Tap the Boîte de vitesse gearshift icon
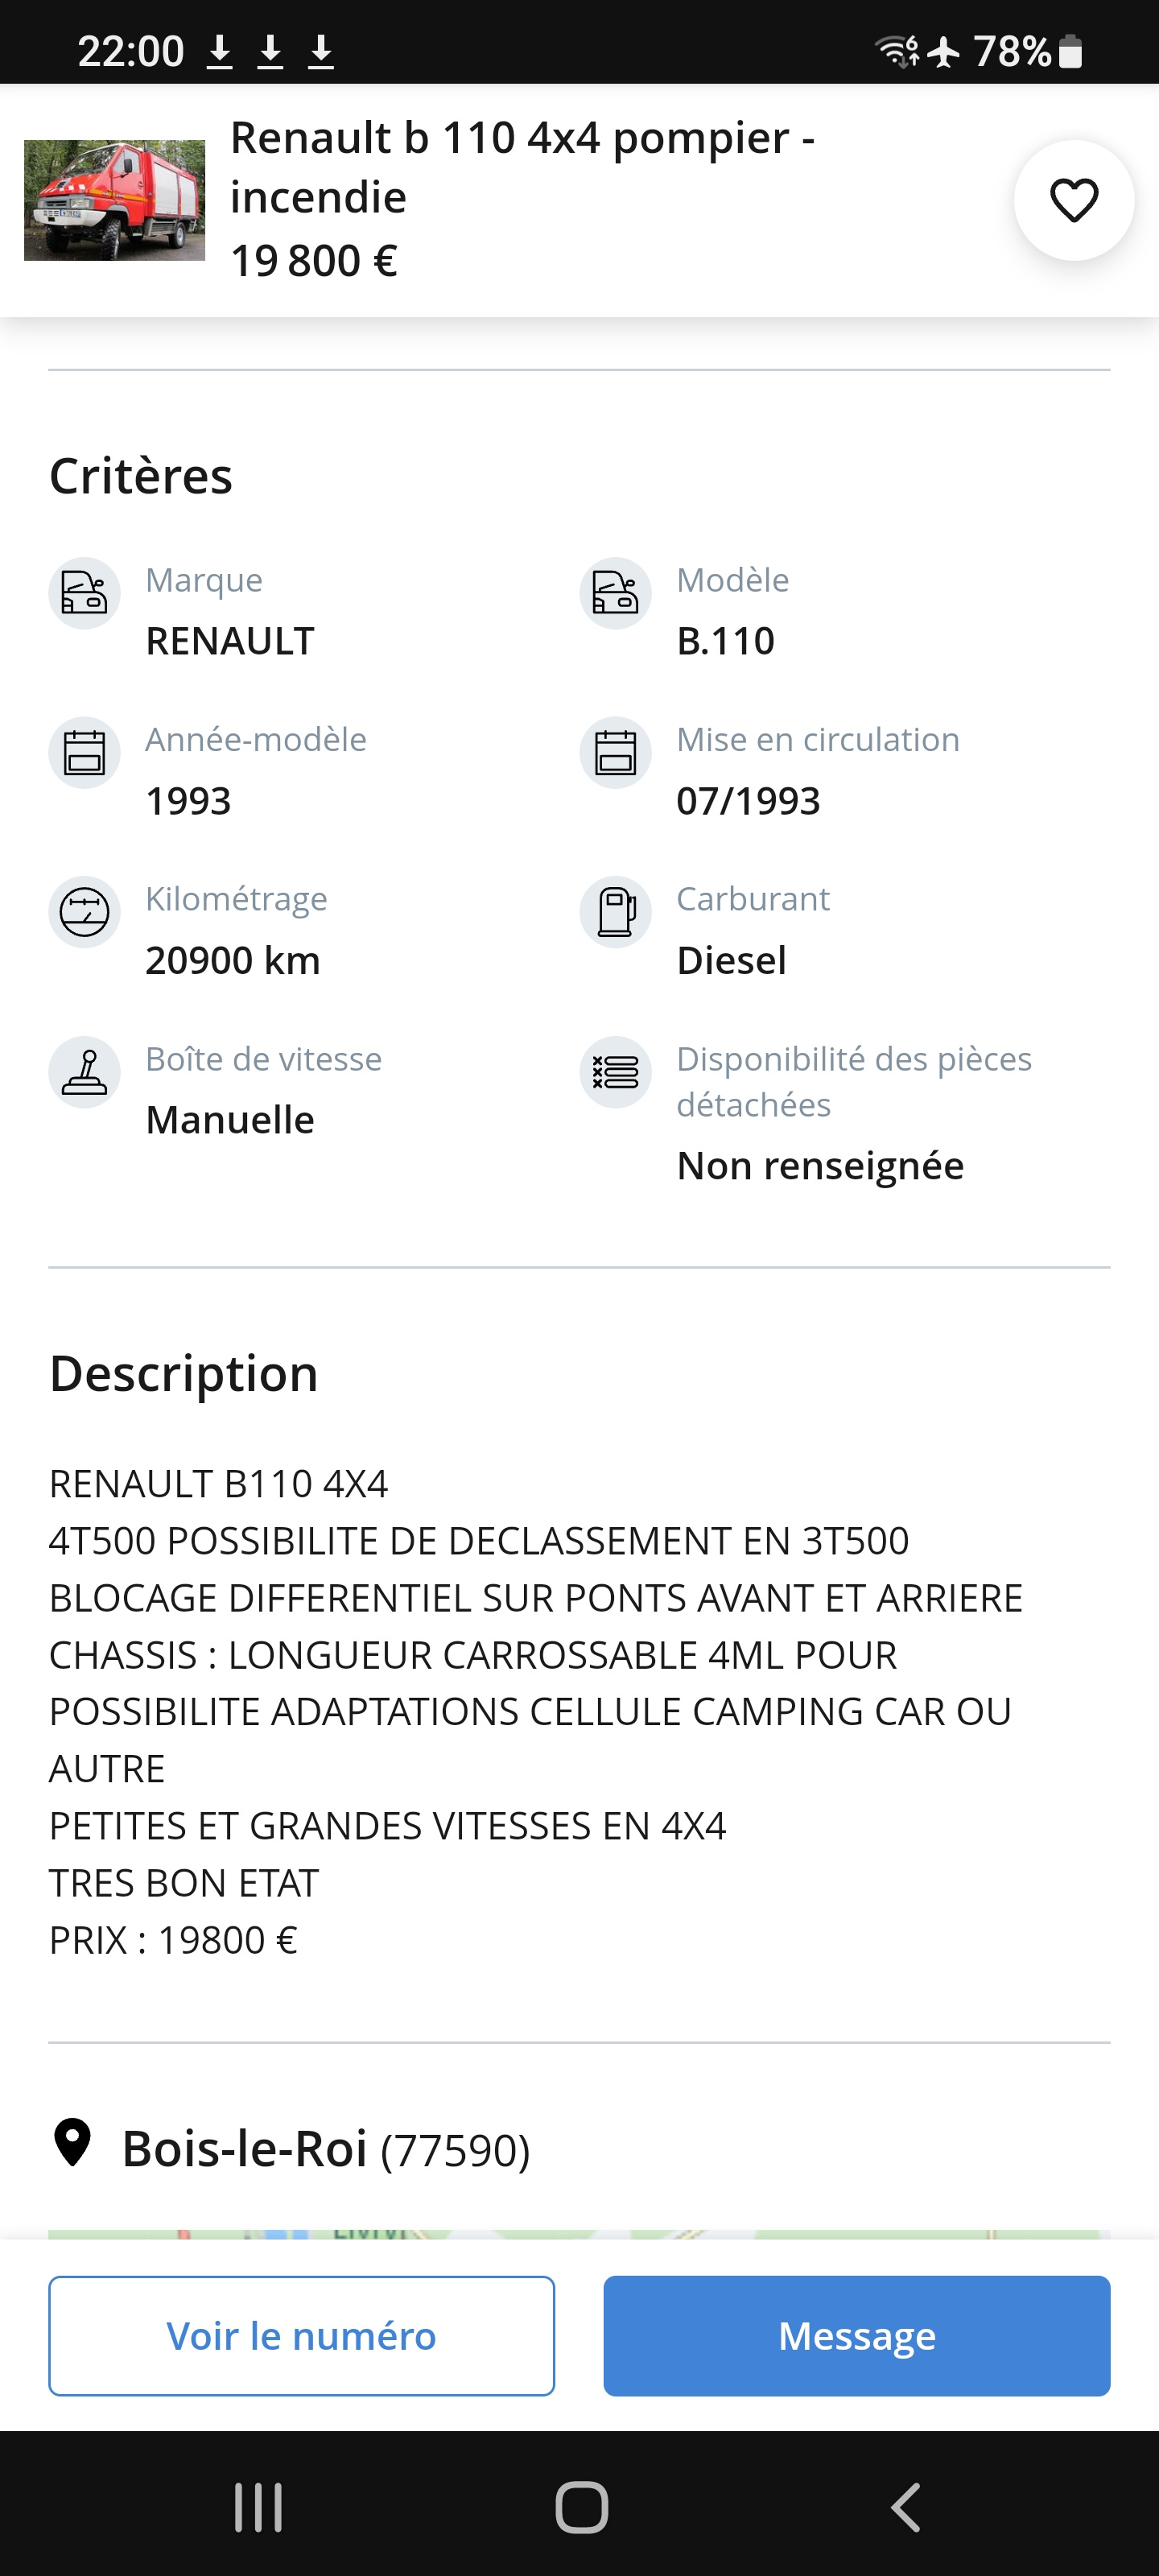 point(85,1072)
